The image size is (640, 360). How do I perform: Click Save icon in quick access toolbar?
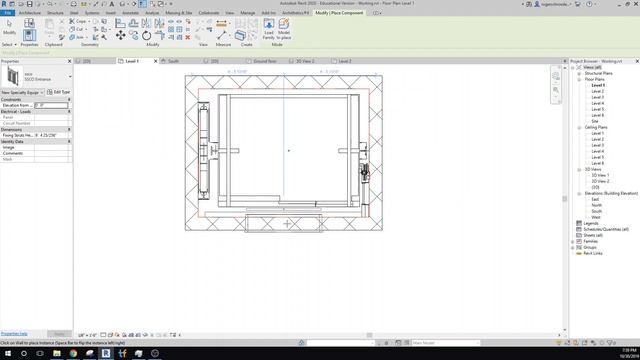[29, 4]
